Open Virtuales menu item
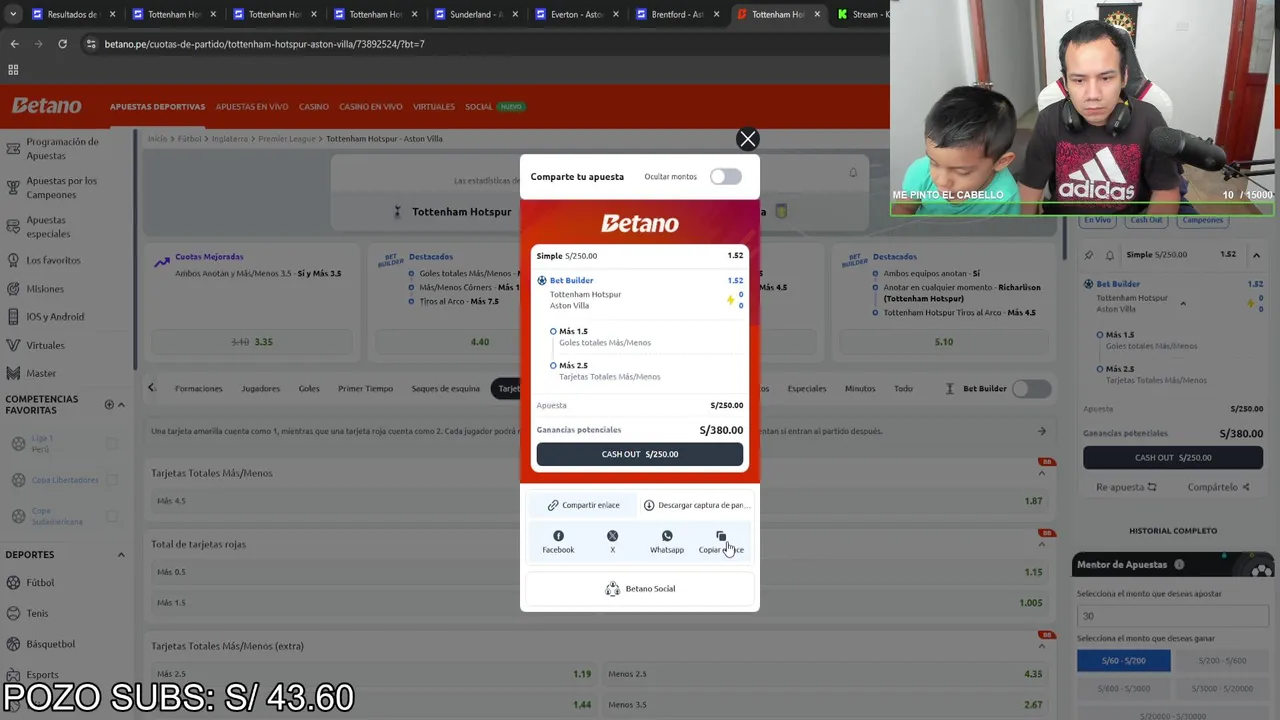The width and height of the screenshot is (1280, 720). coord(434,107)
